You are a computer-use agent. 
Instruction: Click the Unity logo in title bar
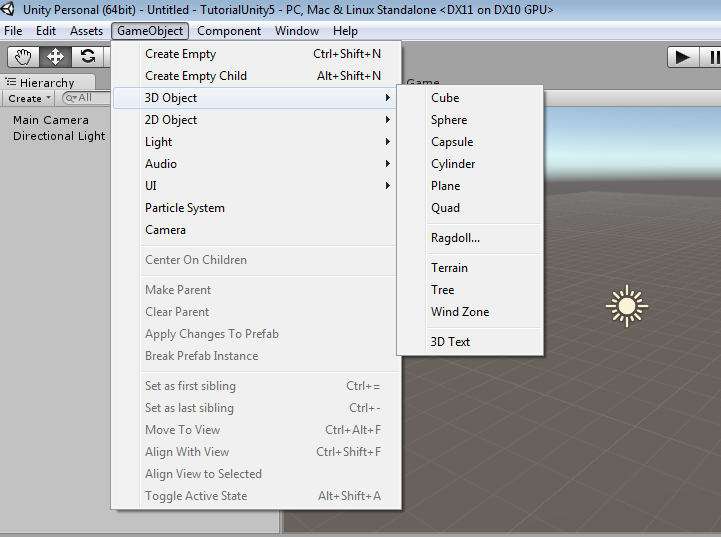8,9
